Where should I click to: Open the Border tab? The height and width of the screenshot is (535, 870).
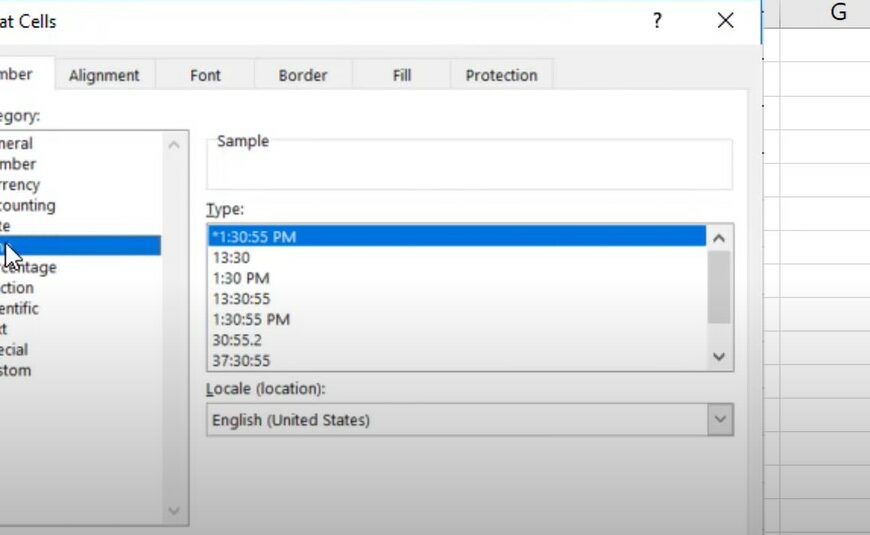[303, 75]
